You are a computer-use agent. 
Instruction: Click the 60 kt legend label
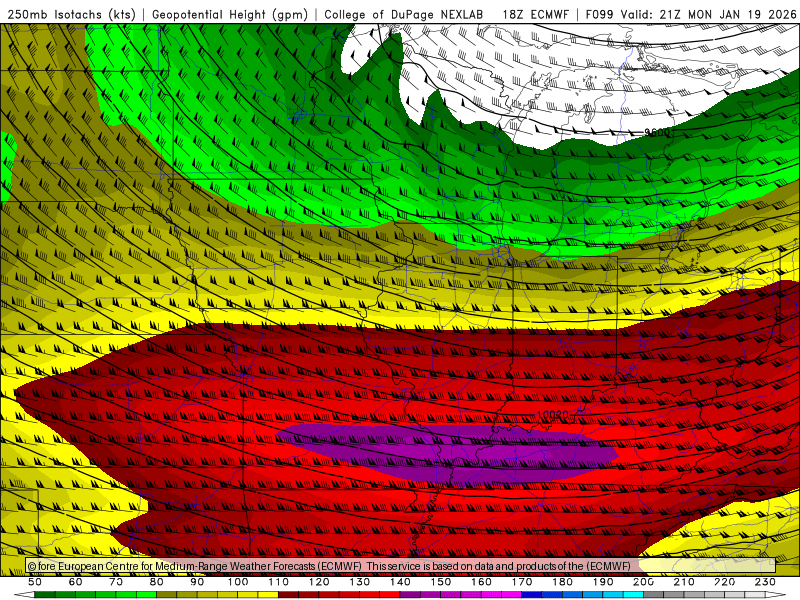coord(76,582)
